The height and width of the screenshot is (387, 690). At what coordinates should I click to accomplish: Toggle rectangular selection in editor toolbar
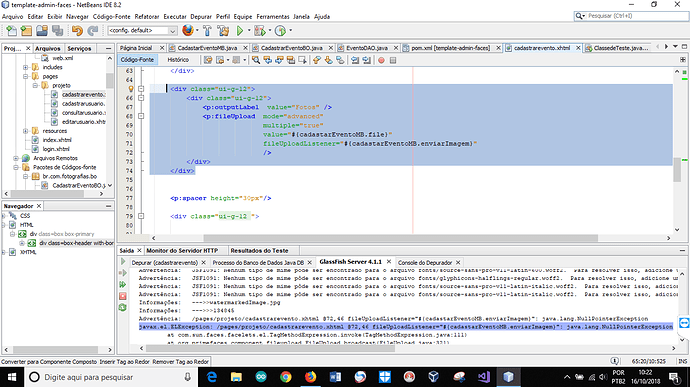(302, 60)
